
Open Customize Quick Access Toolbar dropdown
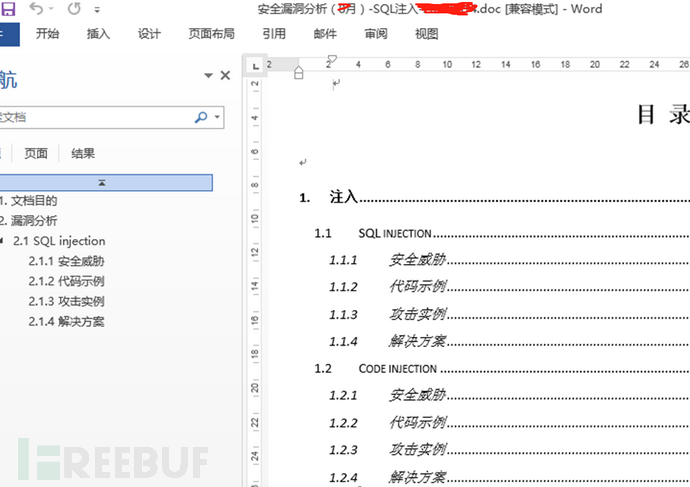pos(97,9)
